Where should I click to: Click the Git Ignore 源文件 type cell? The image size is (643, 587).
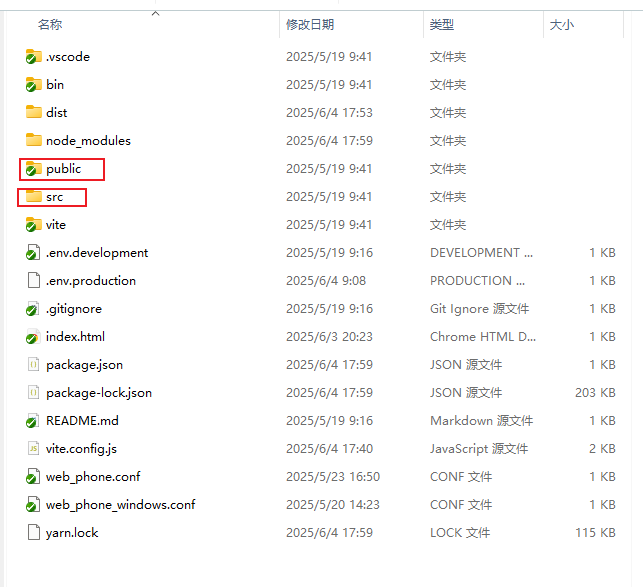(x=479, y=308)
